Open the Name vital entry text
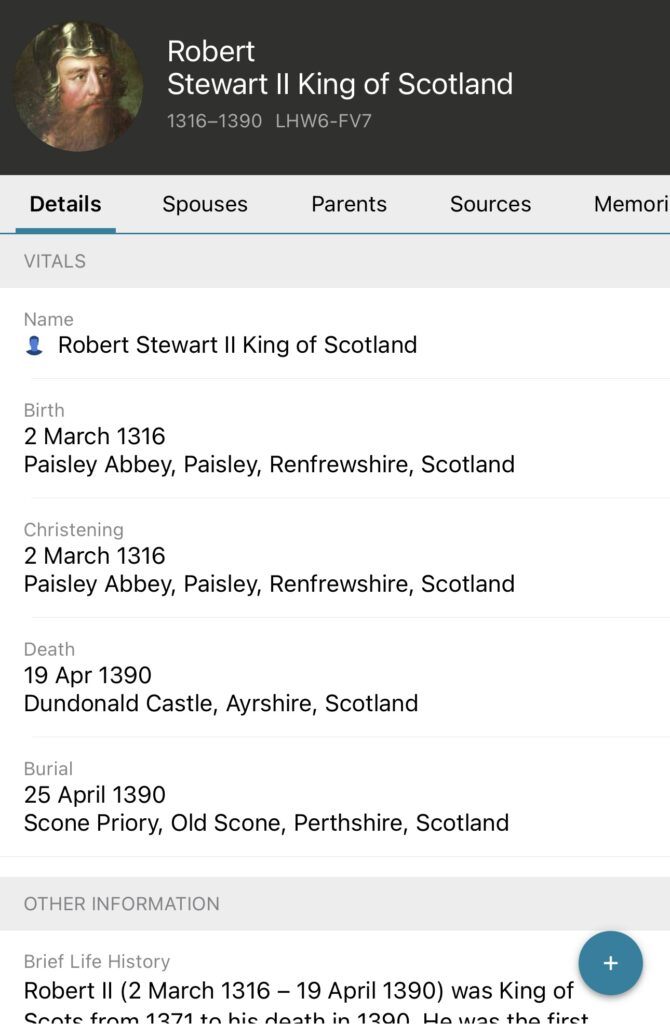 click(237, 345)
